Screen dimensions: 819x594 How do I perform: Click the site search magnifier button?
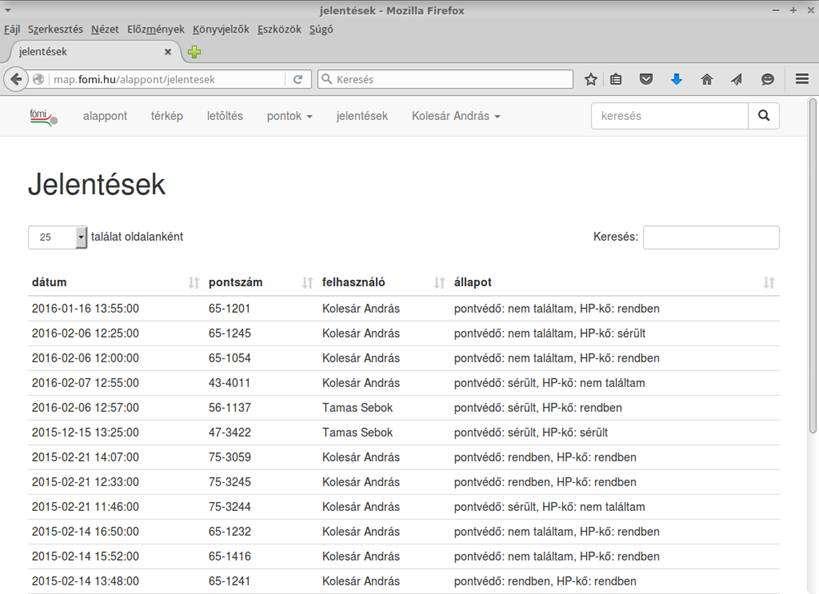coord(764,116)
